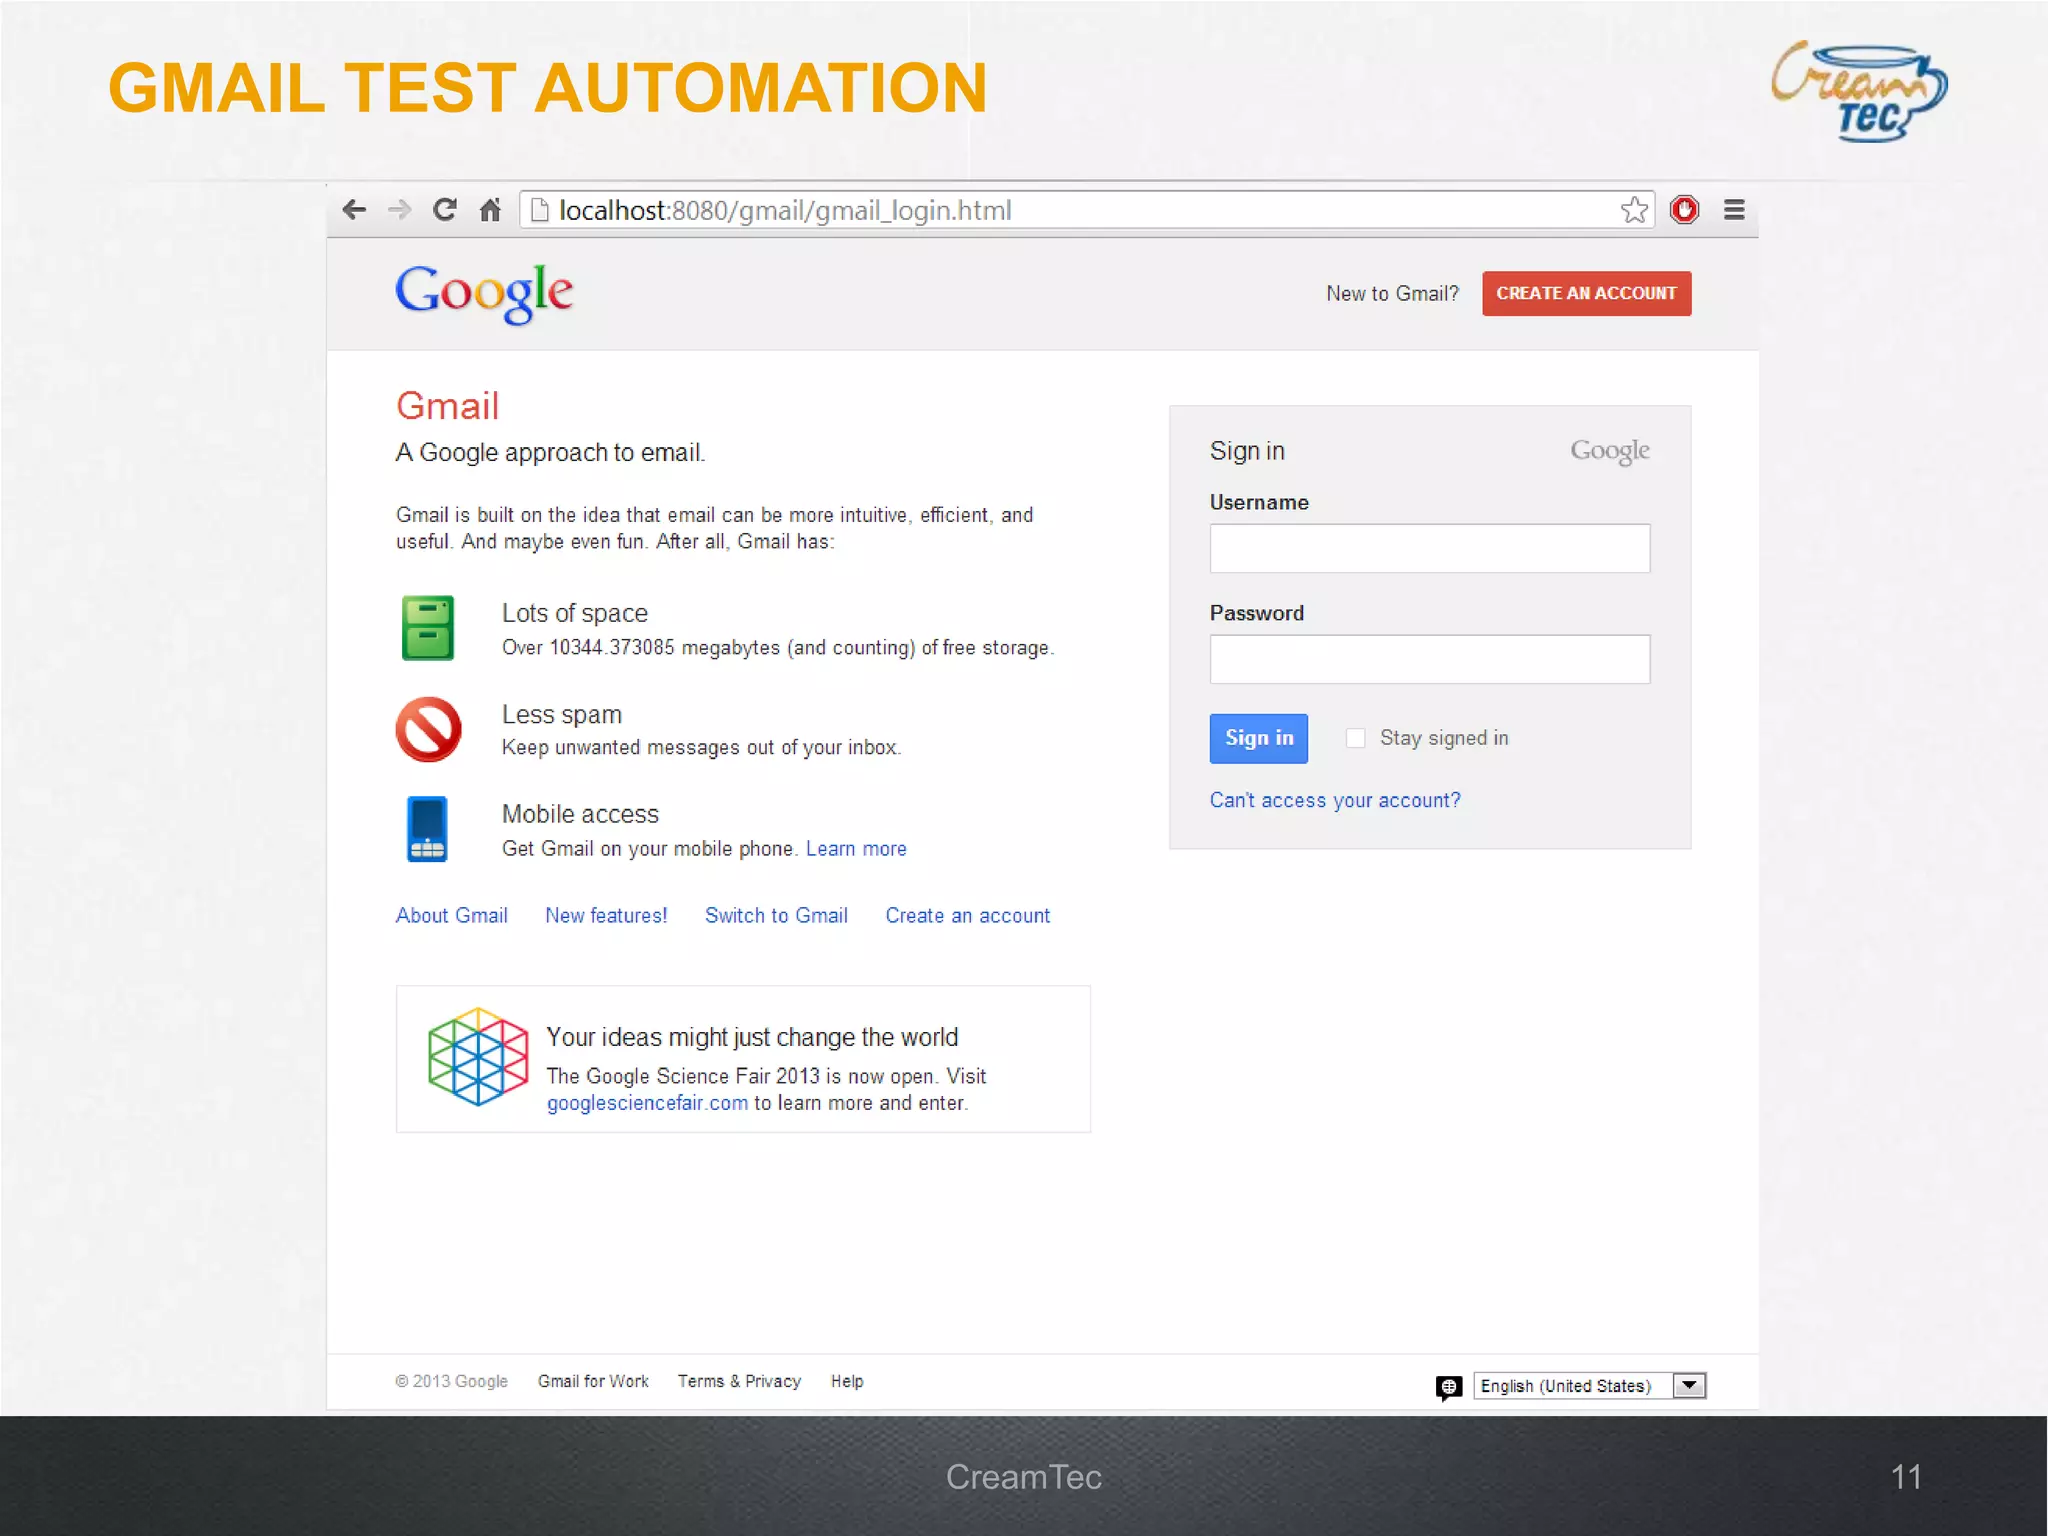Viewport: 2048px width, 1536px height.
Task: Open the Create an account link
Action: tap(968, 916)
